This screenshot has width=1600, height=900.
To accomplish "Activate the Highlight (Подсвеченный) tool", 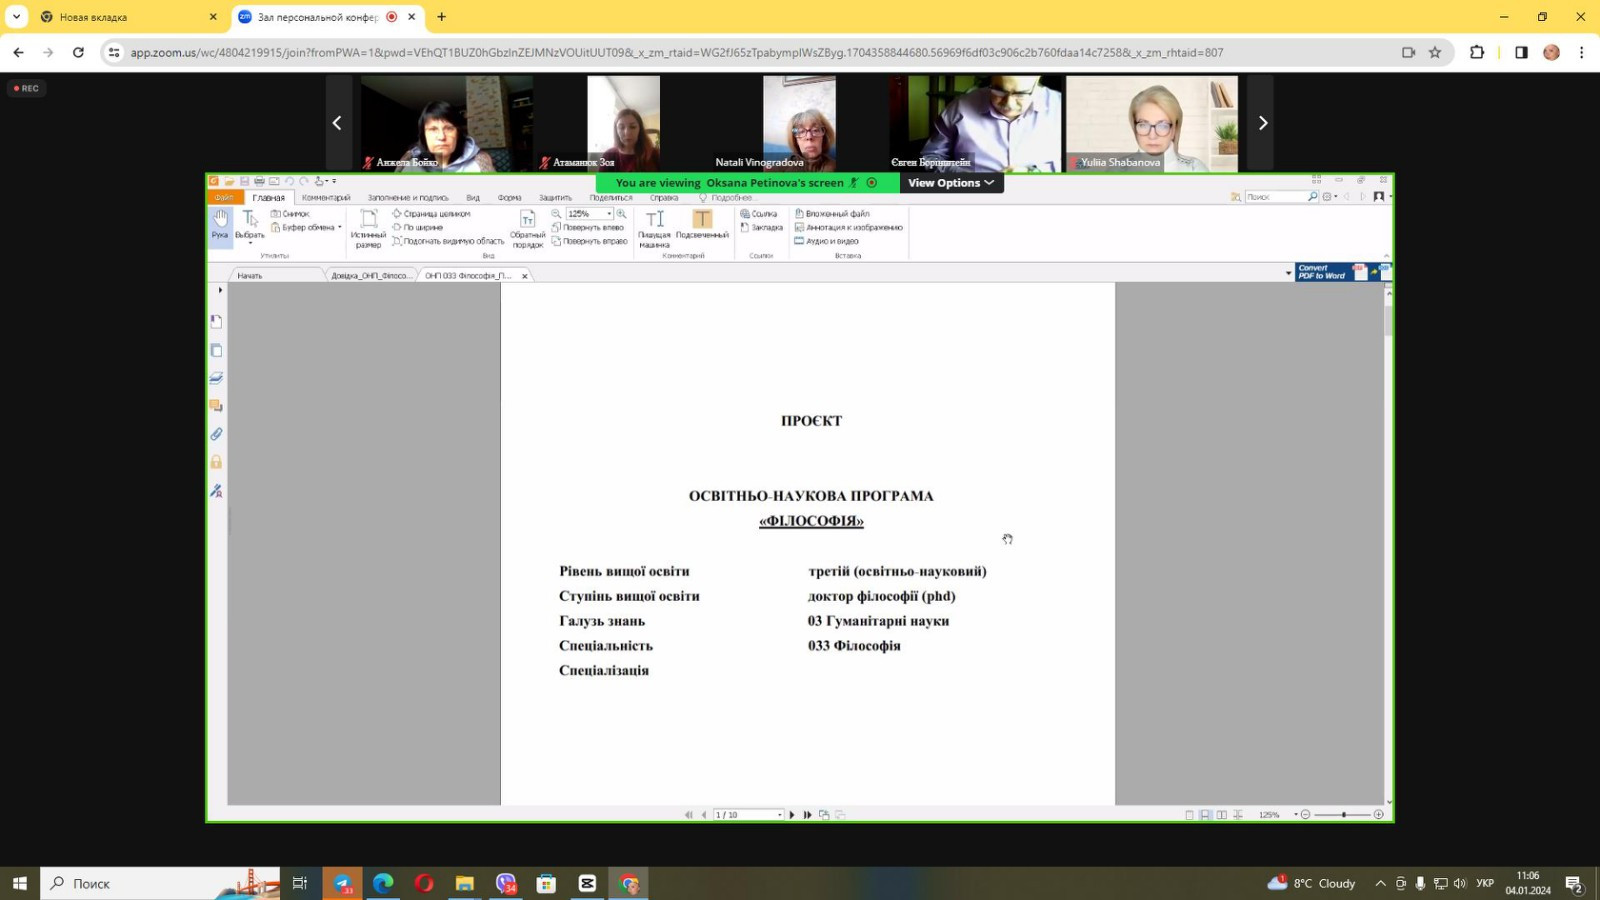I will click(702, 224).
